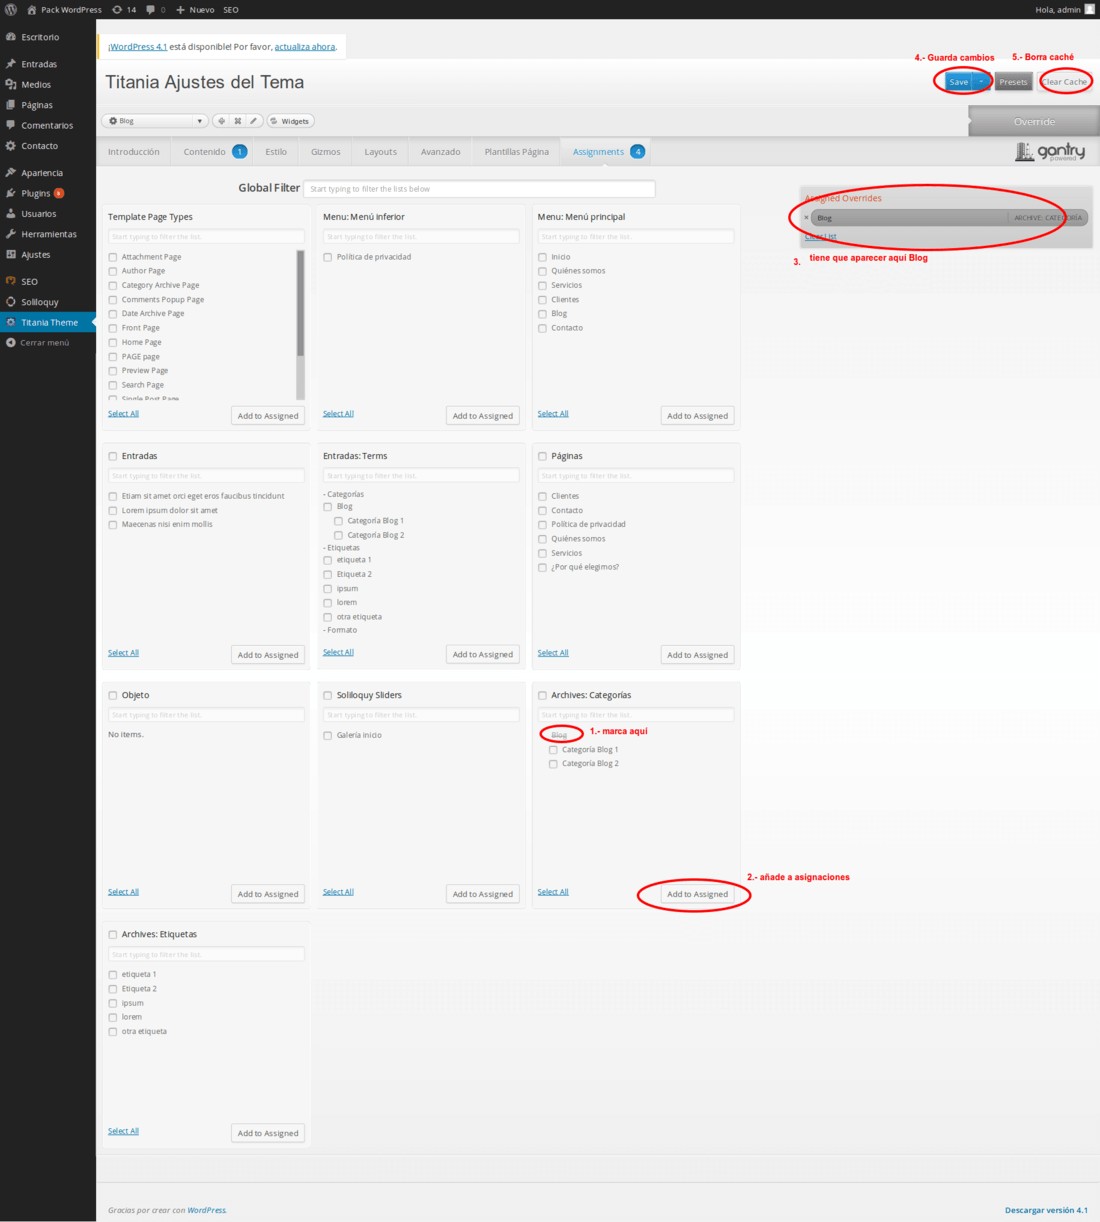The image size is (1100, 1222).
Task: Open the Save button dropdown arrow
Action: click(981, 82)
